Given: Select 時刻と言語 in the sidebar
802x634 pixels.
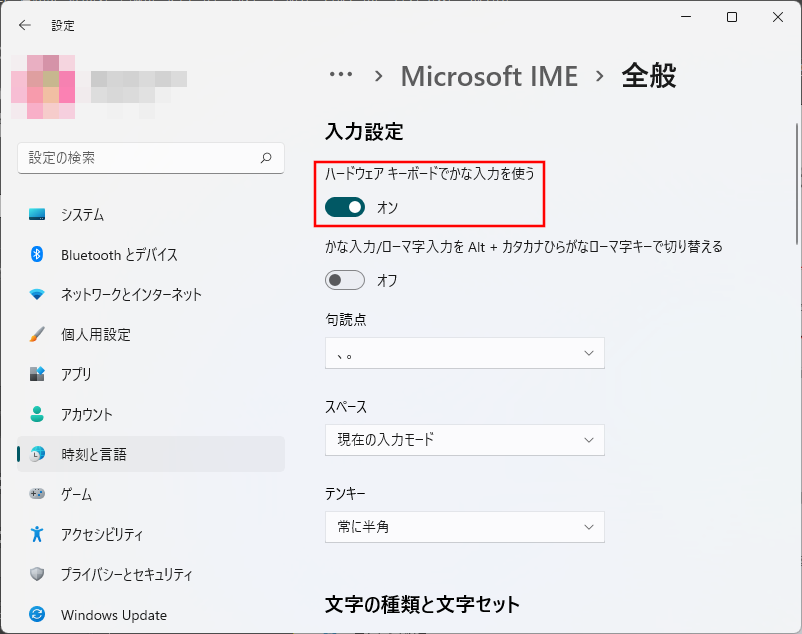Looking at the screenshot, I should point(150,454).
